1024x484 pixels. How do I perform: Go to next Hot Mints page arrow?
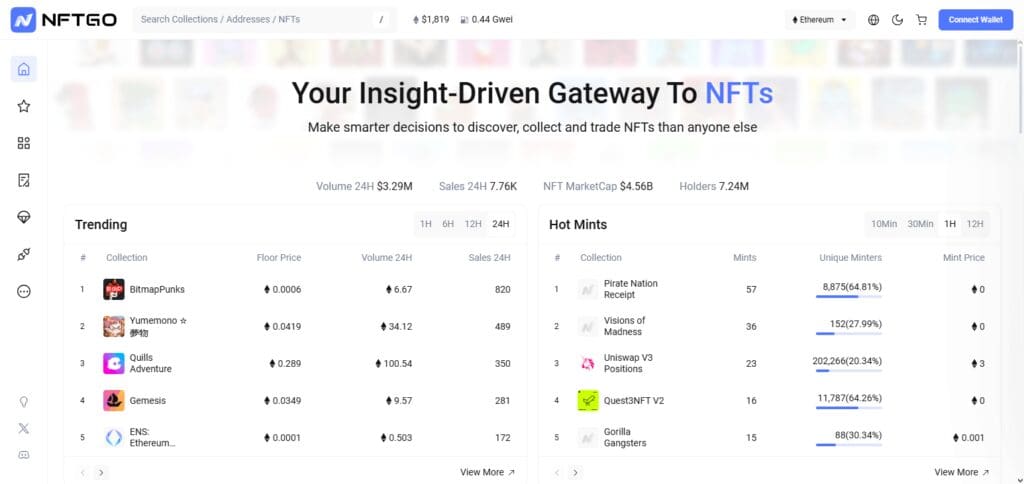(575, 472)
